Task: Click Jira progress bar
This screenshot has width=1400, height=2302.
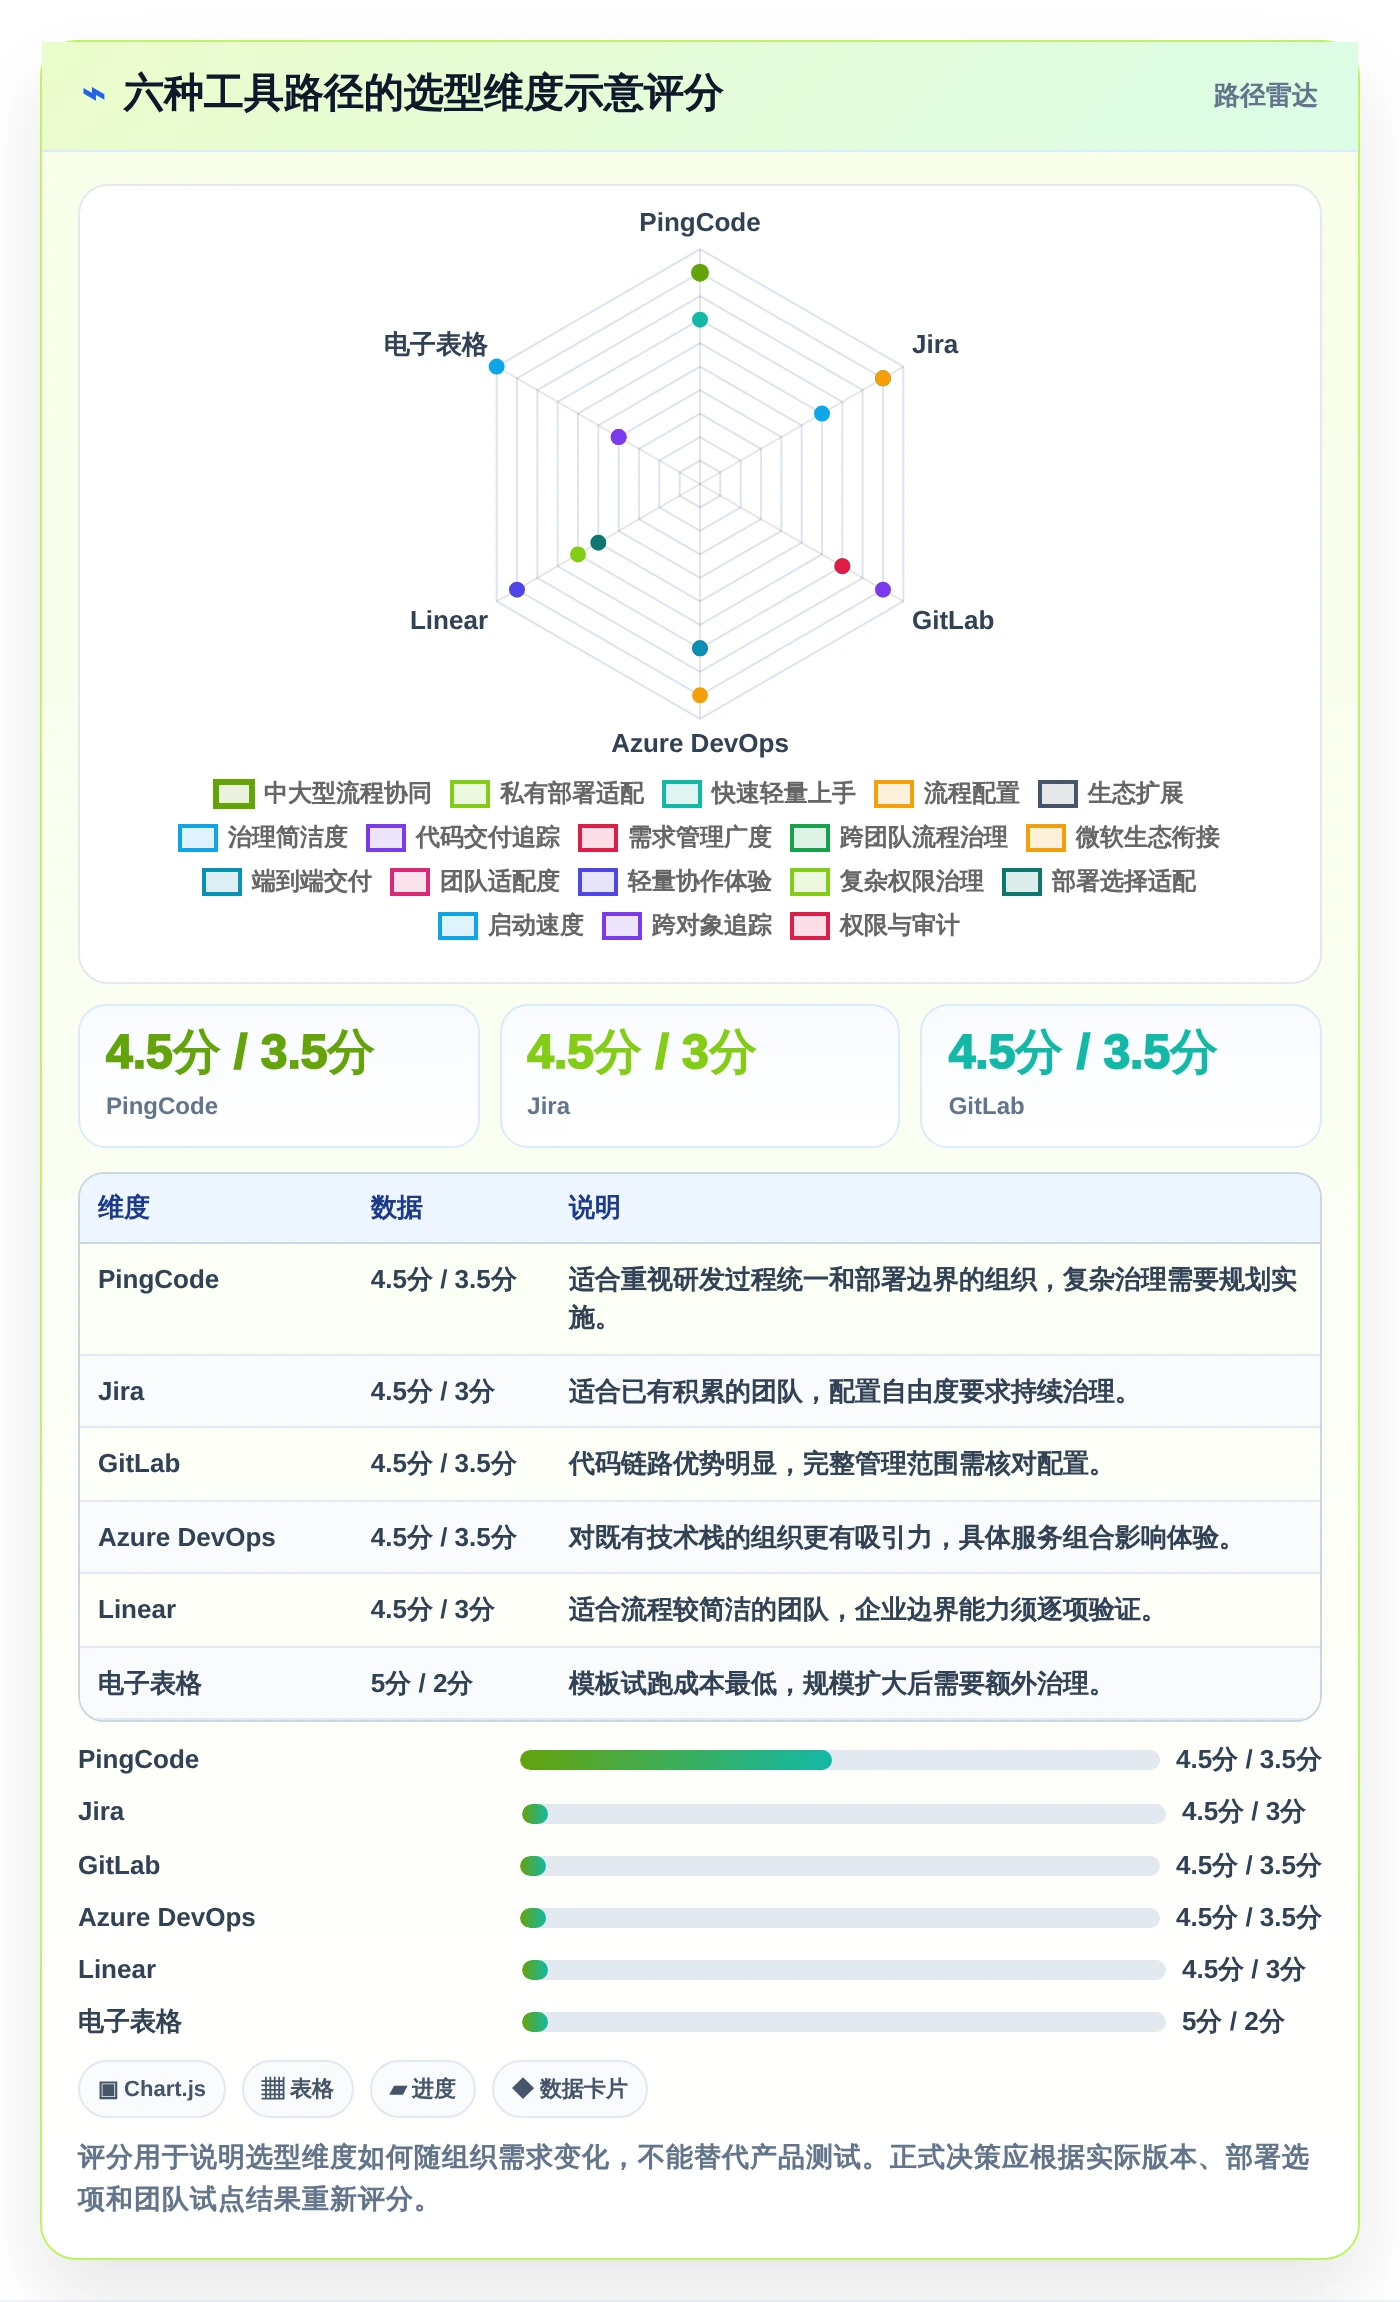Action: [x=843, y=1814]
